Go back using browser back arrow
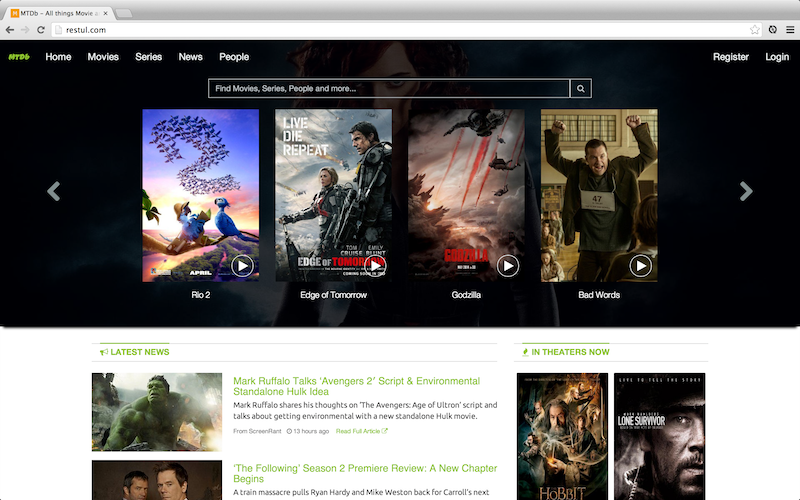Viewport: 800px width, 500px height. (x=10, y=30)
